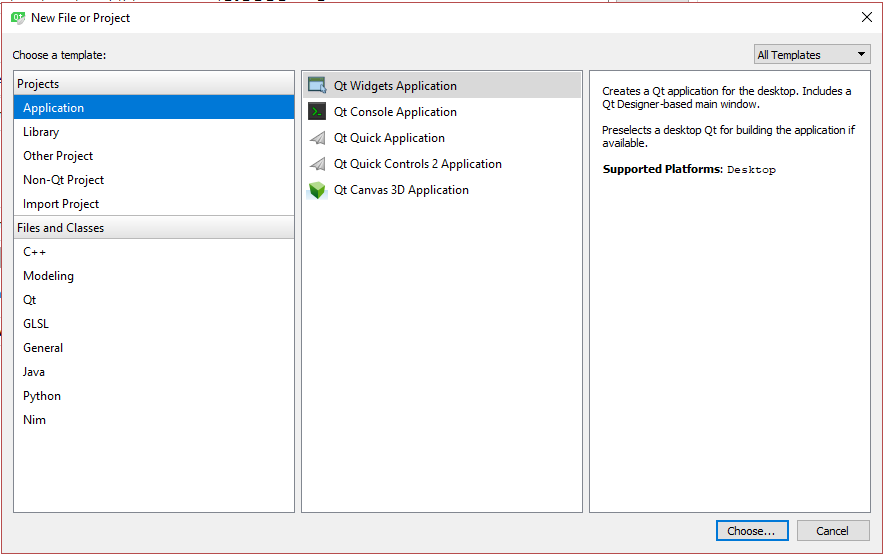Close the New File or Project dialog

[x=866, y=17]
